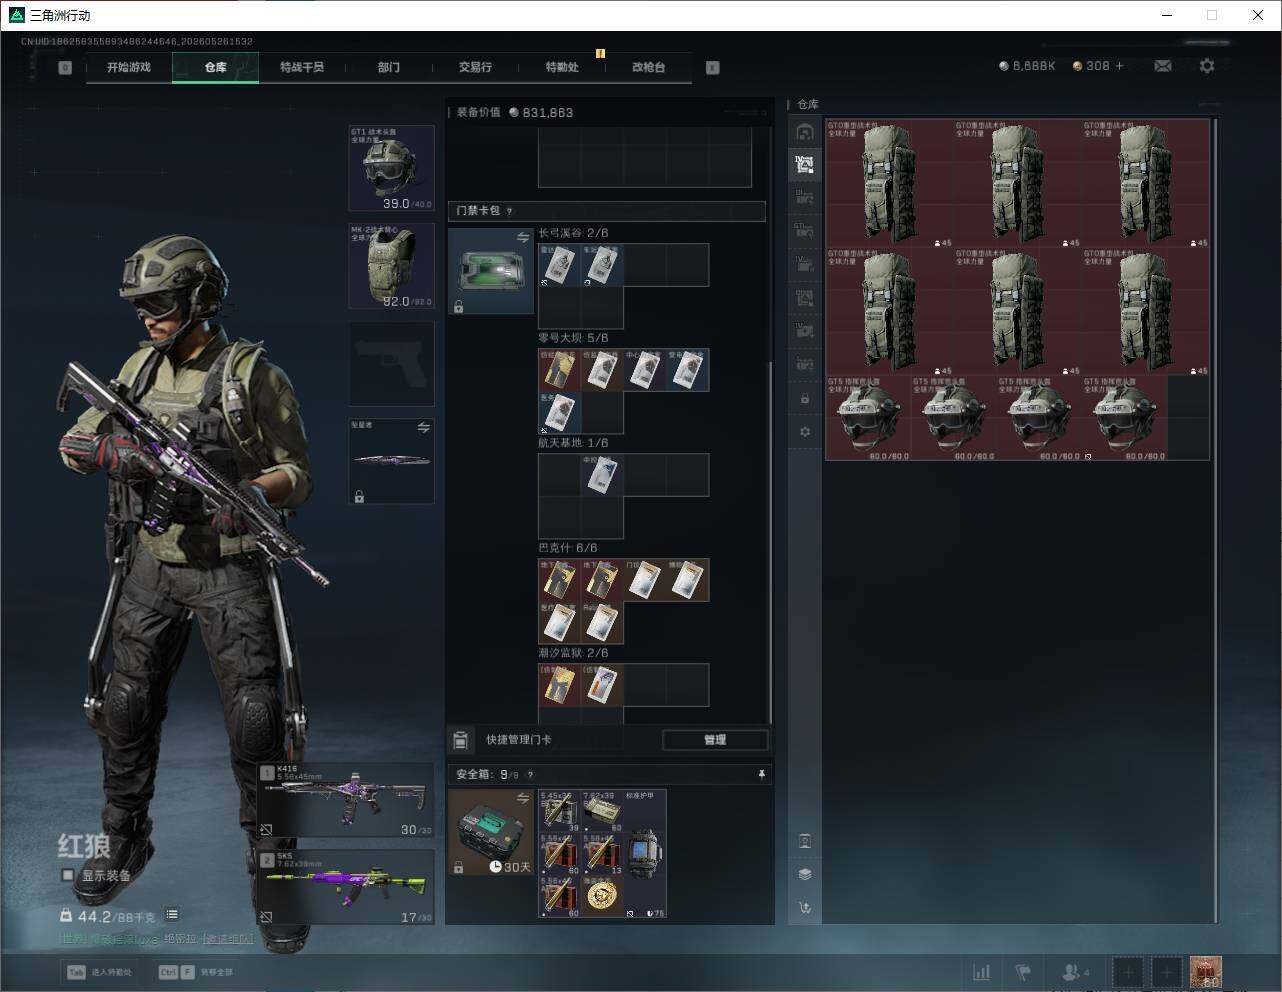Screen dimensions: 1282x992
Task: Click the cart icon at bottom of warehouse sidebar
Action: pyautogui.click(x=805, y=908)
